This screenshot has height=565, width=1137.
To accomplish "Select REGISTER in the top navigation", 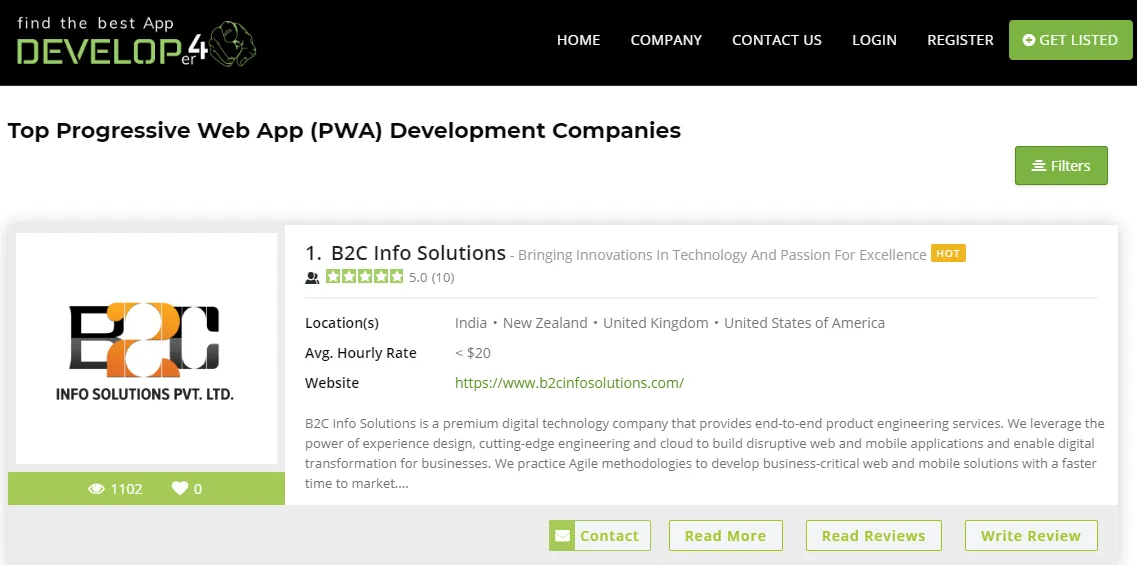I will pyautogui.click(x=960, y=40).
